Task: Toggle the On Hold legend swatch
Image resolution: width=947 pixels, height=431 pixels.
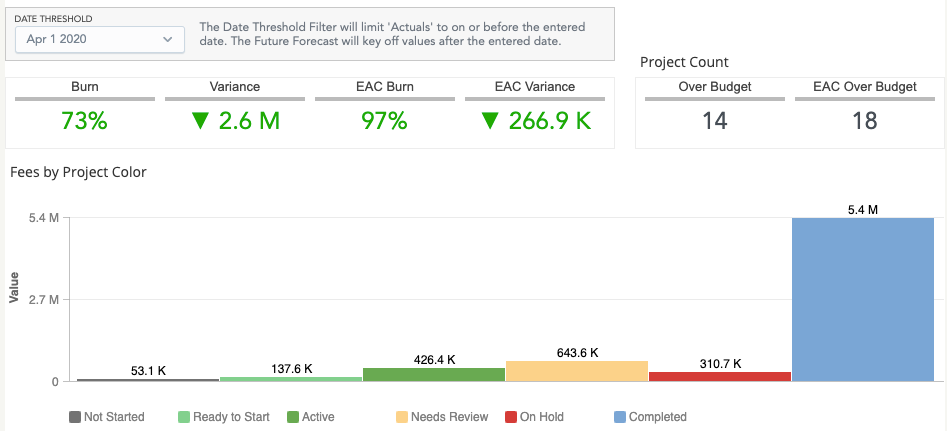Action: coord(511,417)
